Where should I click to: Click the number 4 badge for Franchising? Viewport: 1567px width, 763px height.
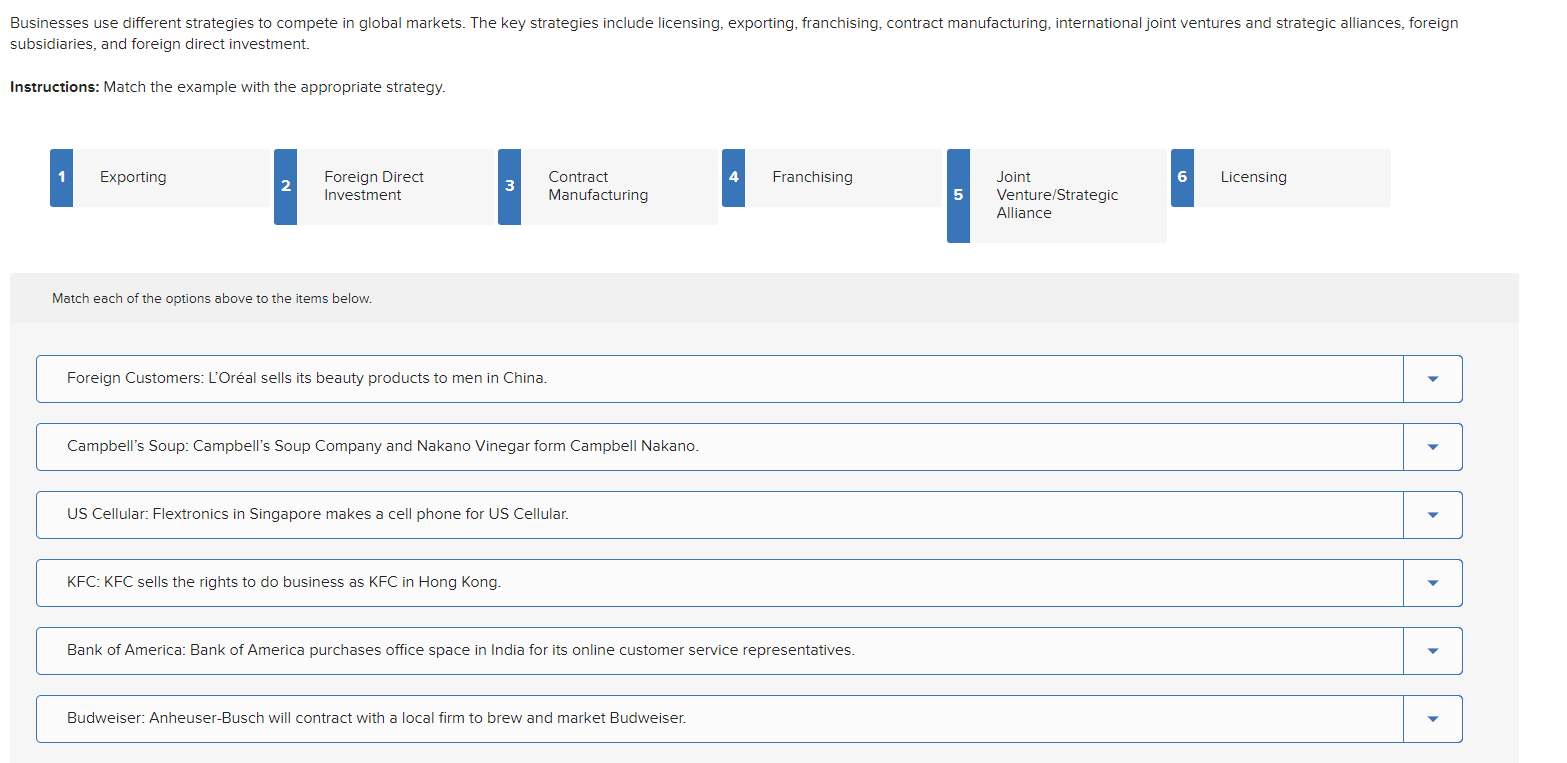coord(733,177)
